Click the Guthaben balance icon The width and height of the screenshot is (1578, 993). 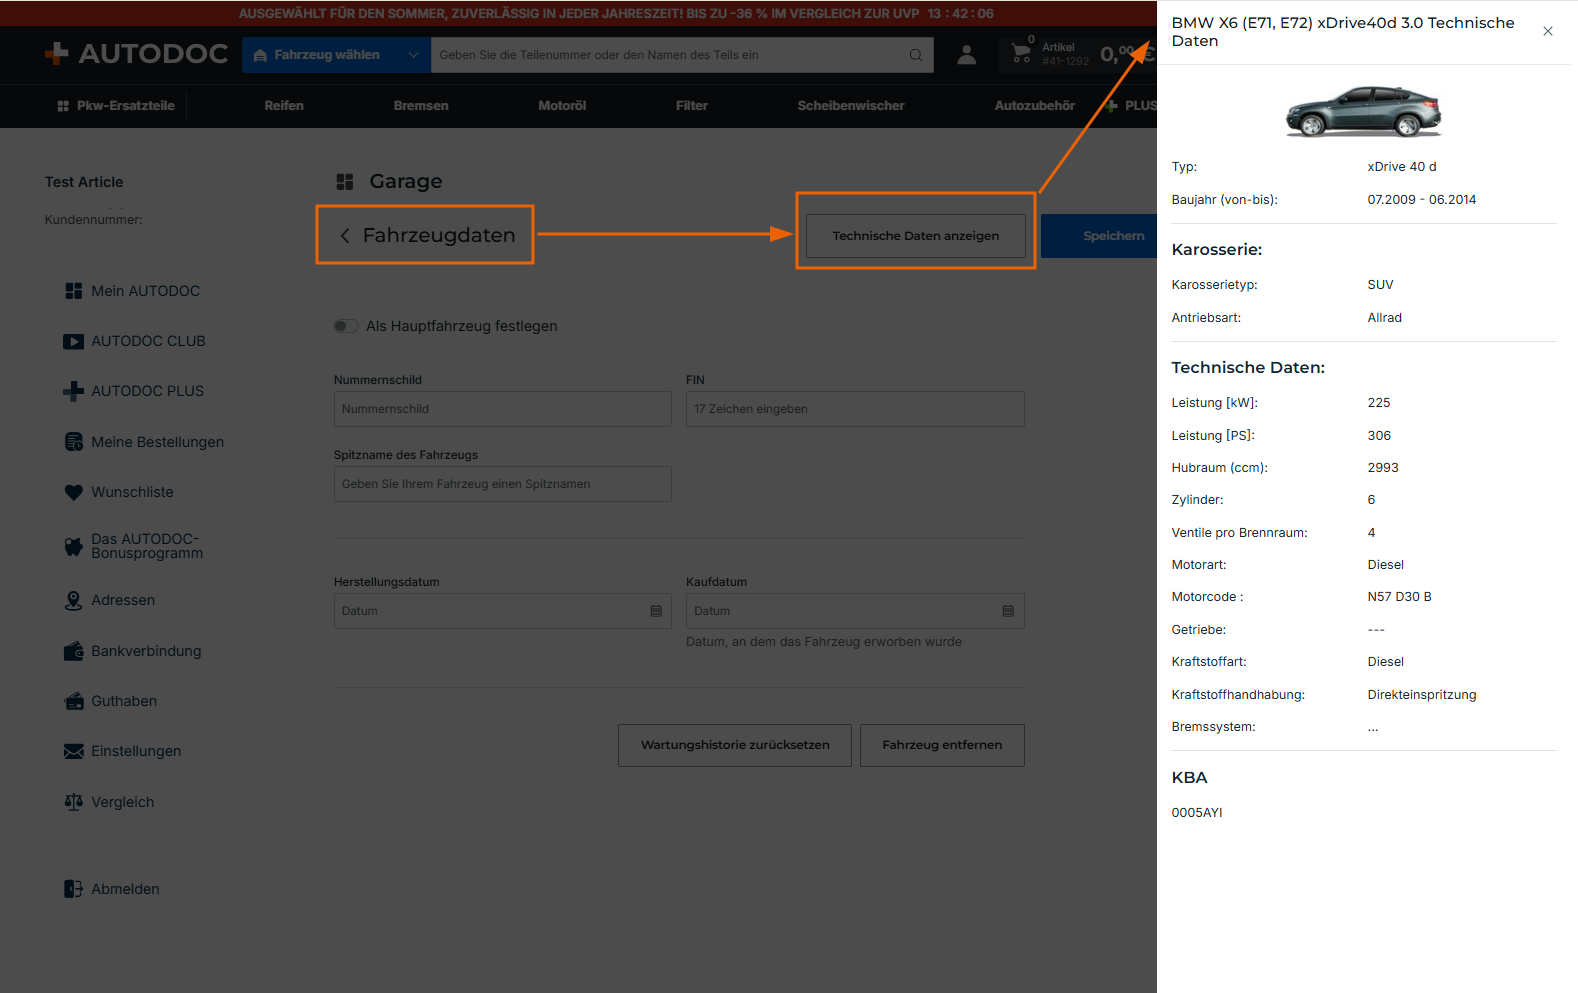click(74, 701)
